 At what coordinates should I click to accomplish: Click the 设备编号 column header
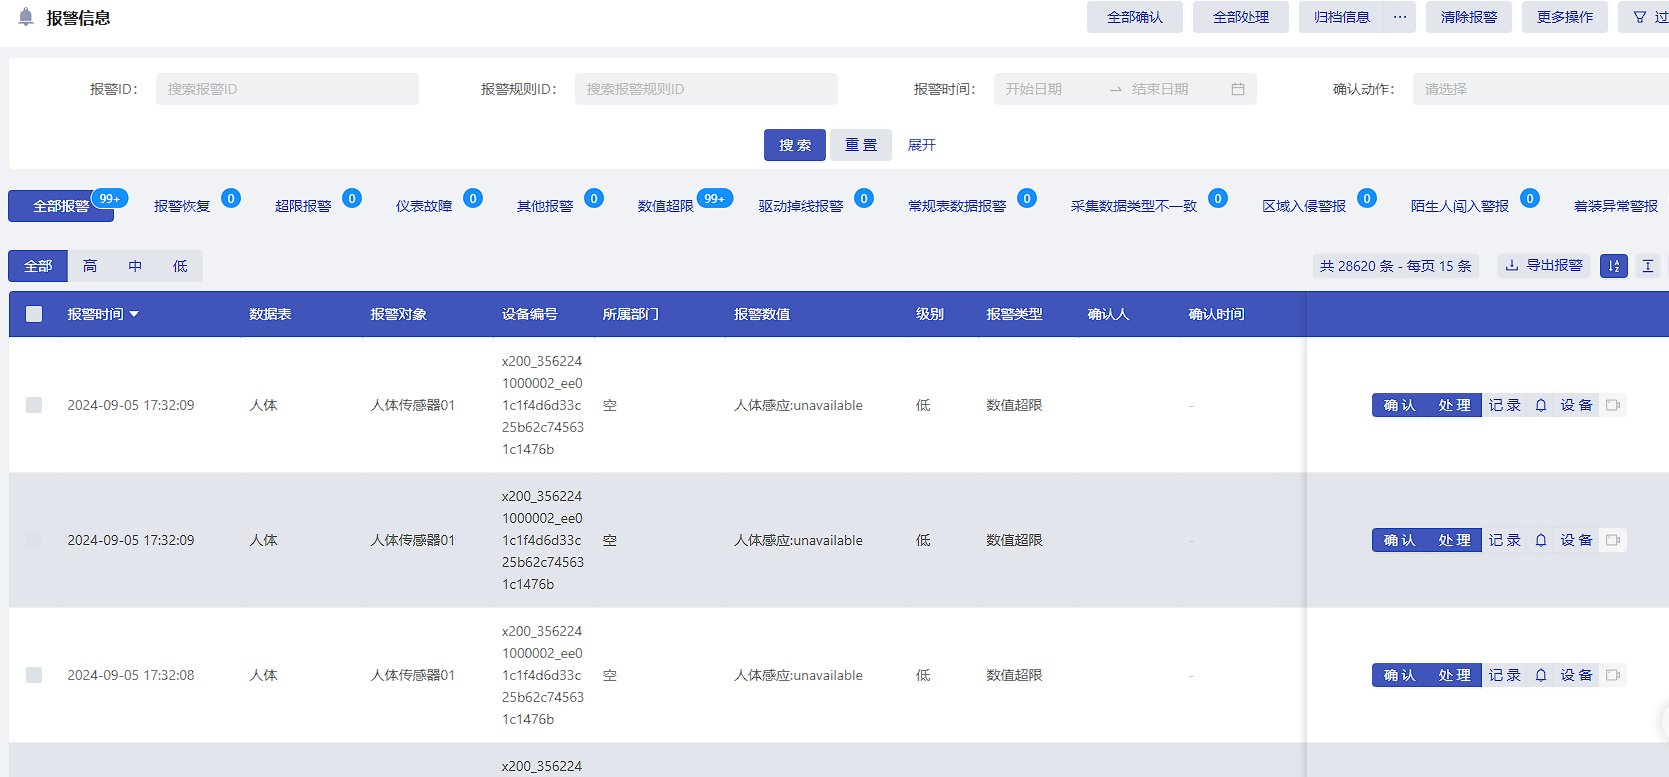click(x=530, y=314)
